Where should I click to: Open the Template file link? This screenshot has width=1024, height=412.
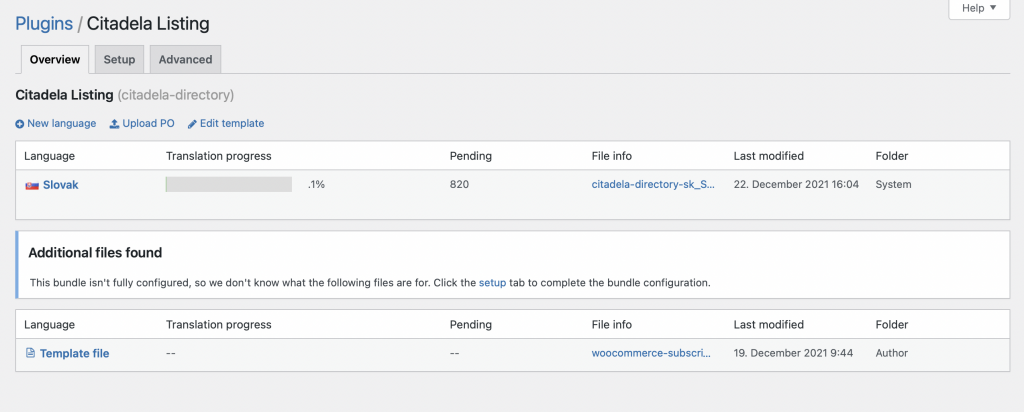point(74,353)
